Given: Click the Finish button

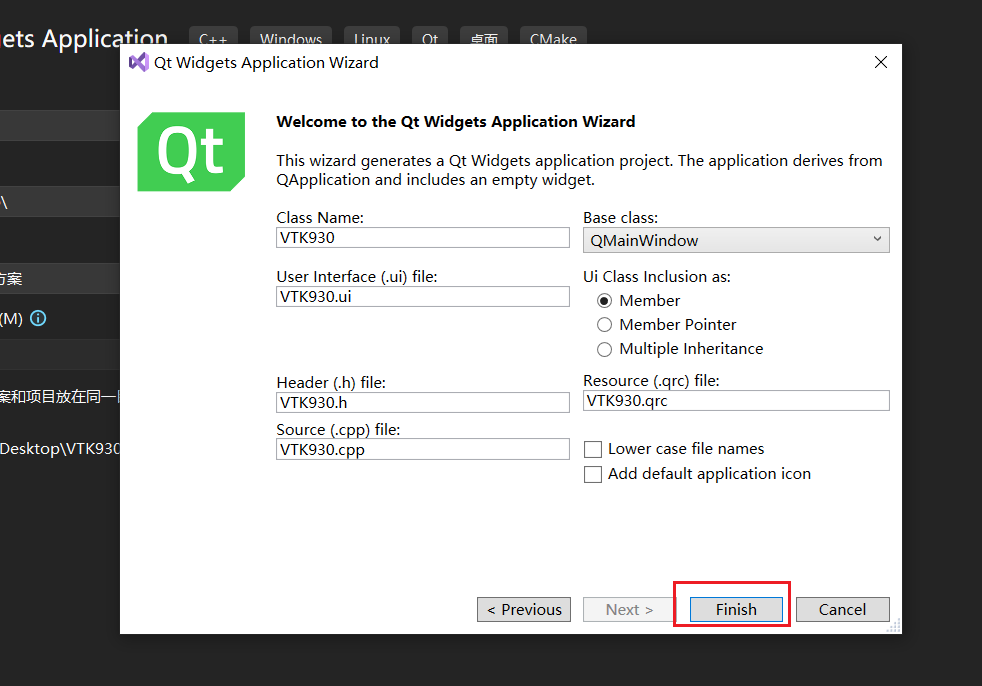Looking at the screenshot, I should [736, 609].
